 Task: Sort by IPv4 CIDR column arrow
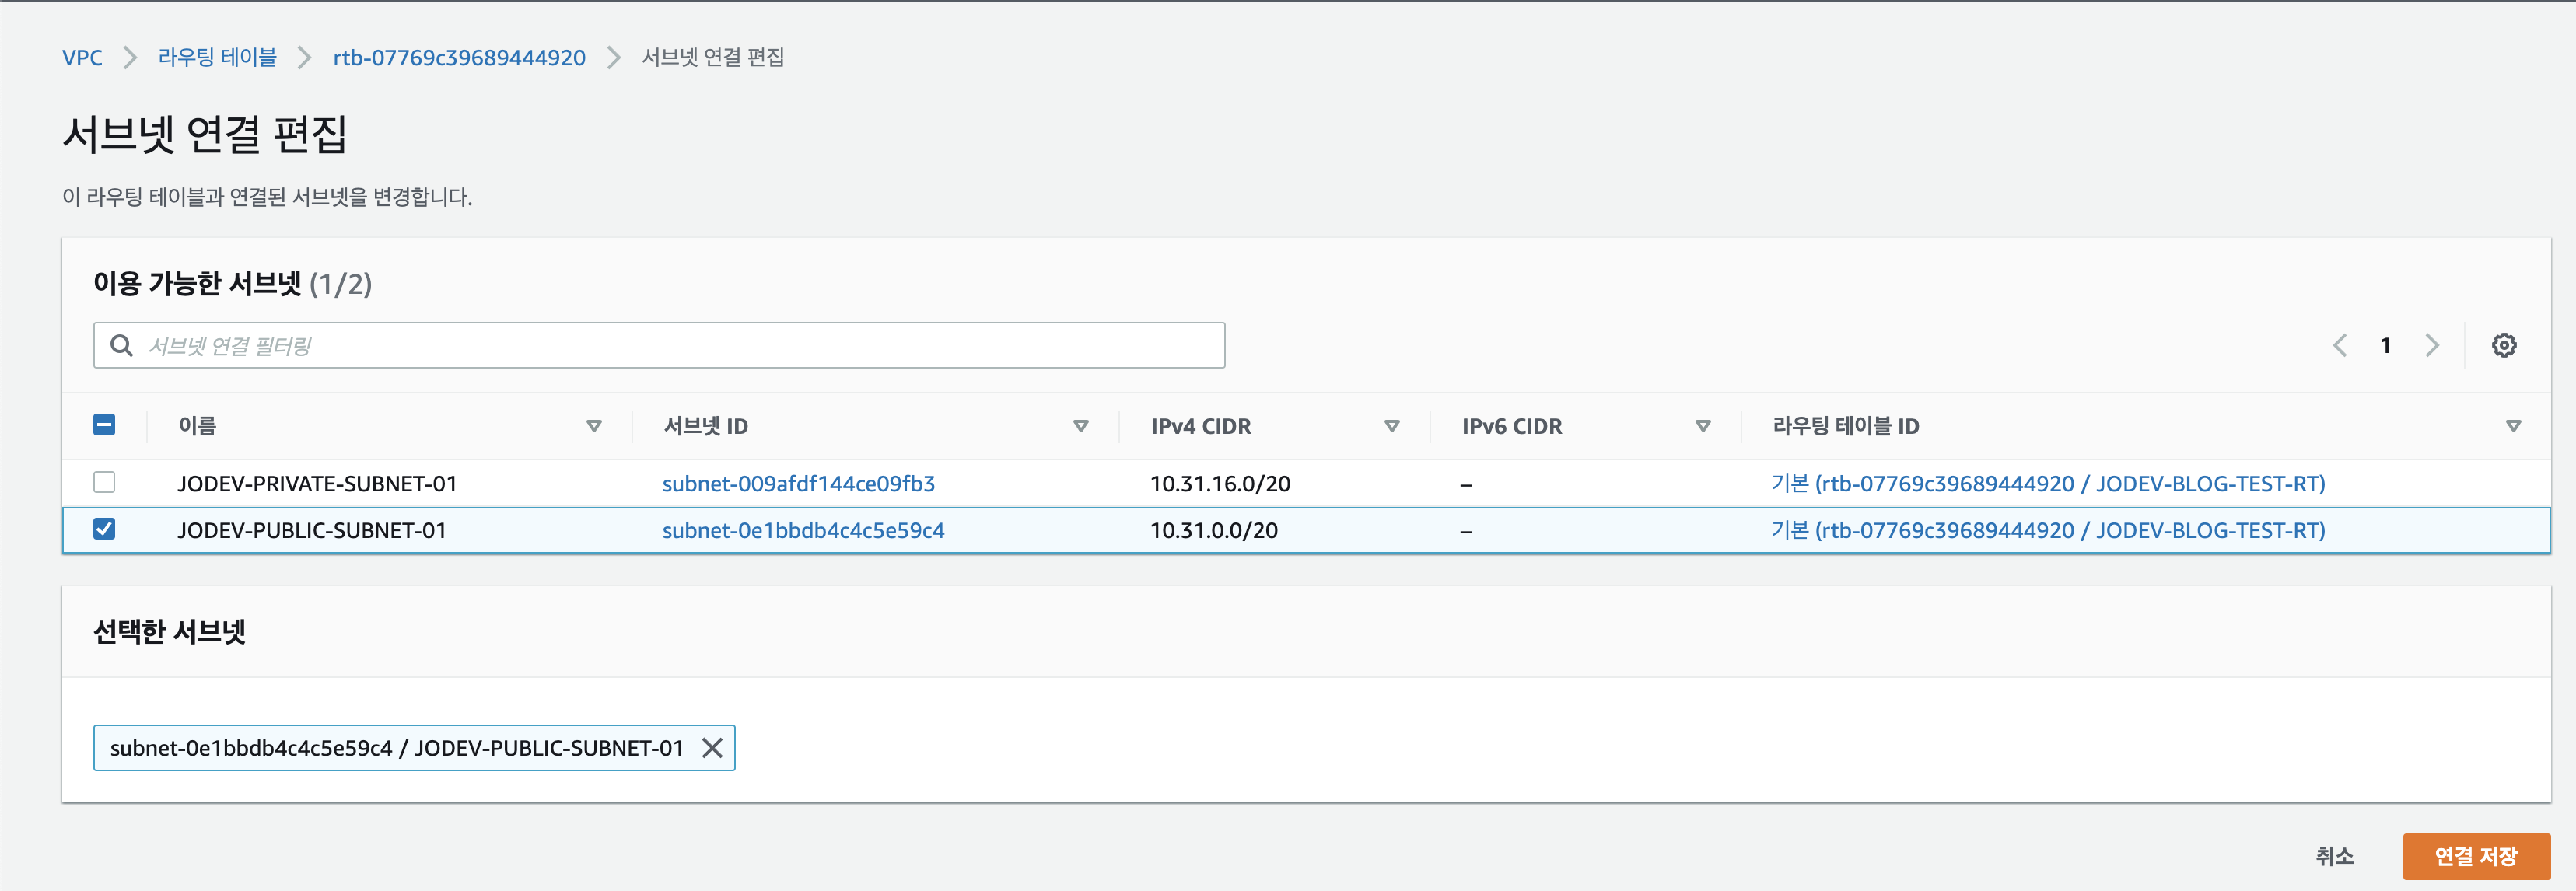(x=1391, y=426)
